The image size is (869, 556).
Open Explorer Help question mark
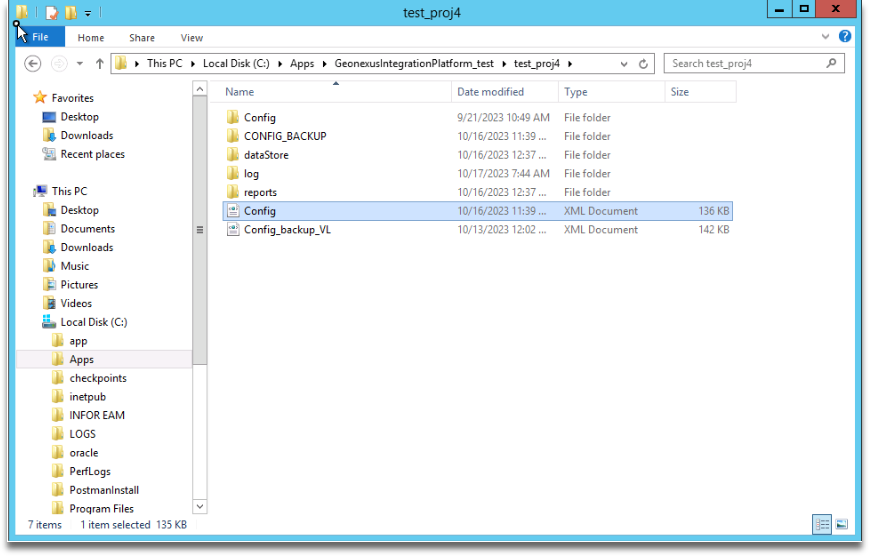845,36
